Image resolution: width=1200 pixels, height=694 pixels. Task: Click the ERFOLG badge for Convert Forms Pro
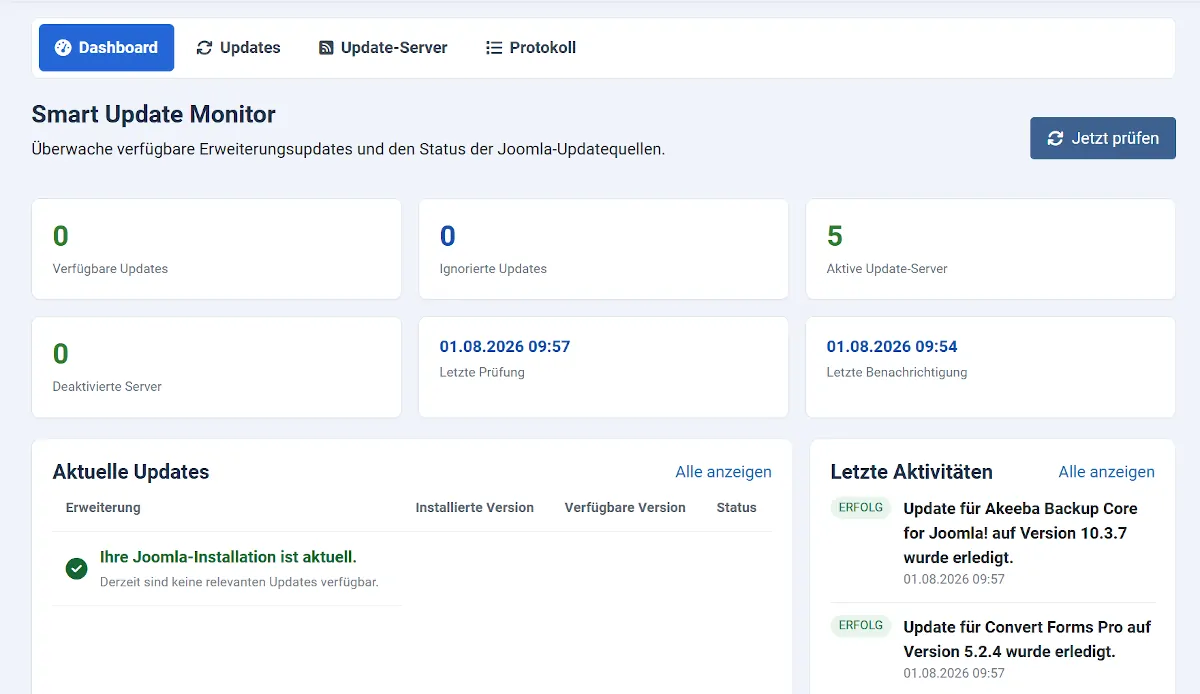pos(861,626)
